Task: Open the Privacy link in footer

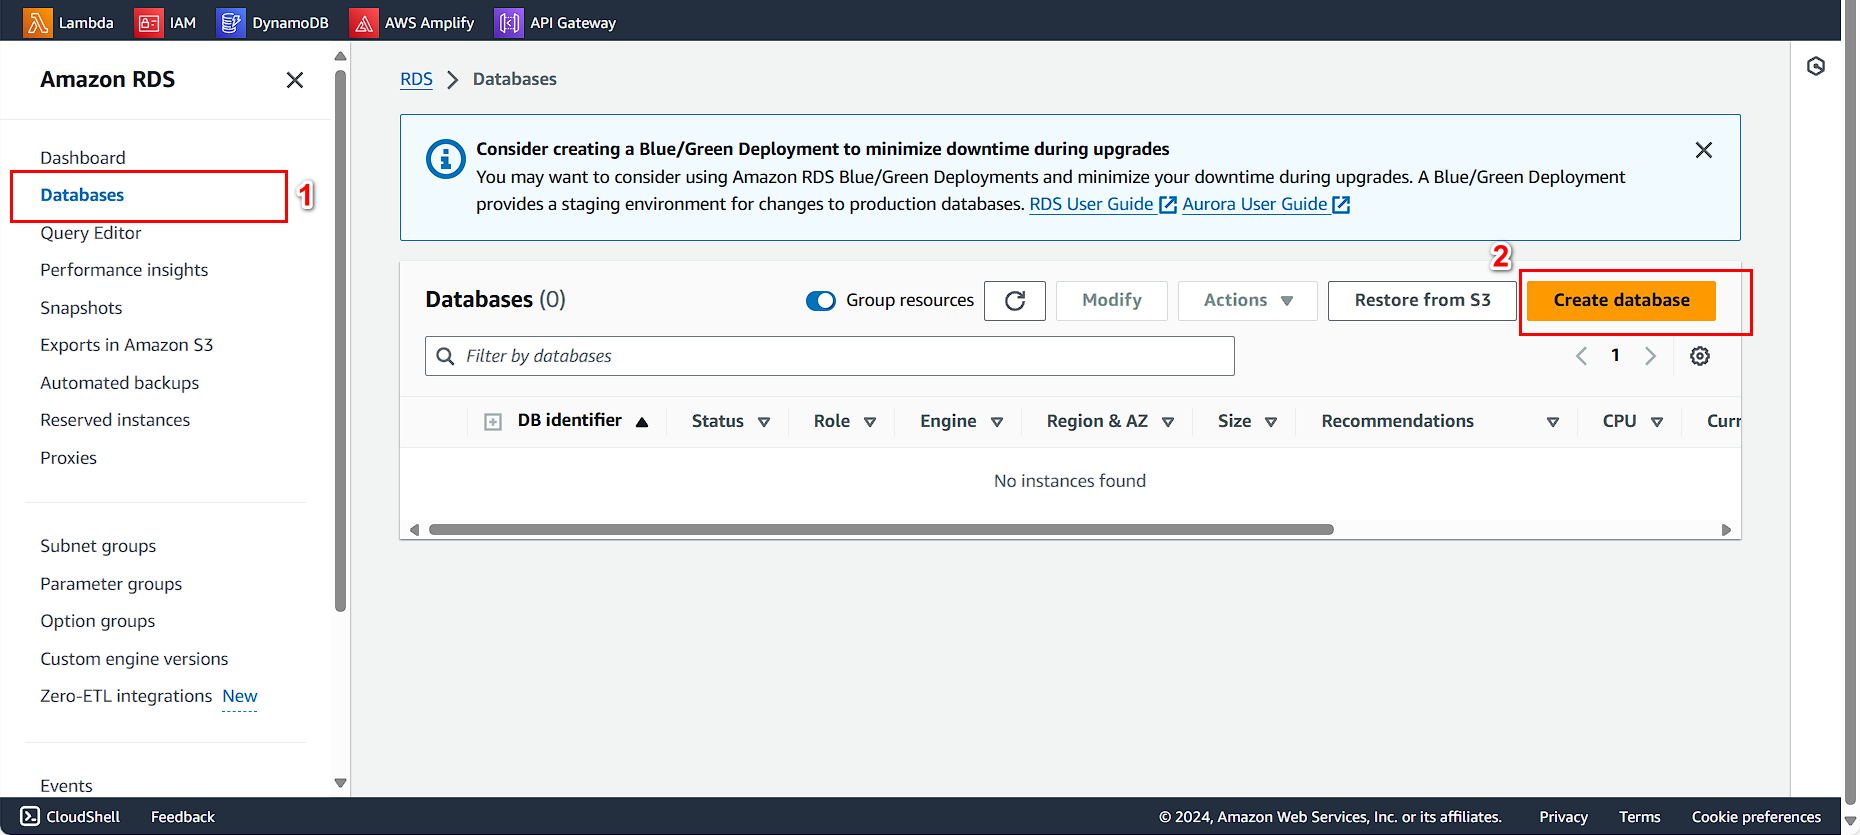Action: pyautogui.click(x=1564, y=817)
